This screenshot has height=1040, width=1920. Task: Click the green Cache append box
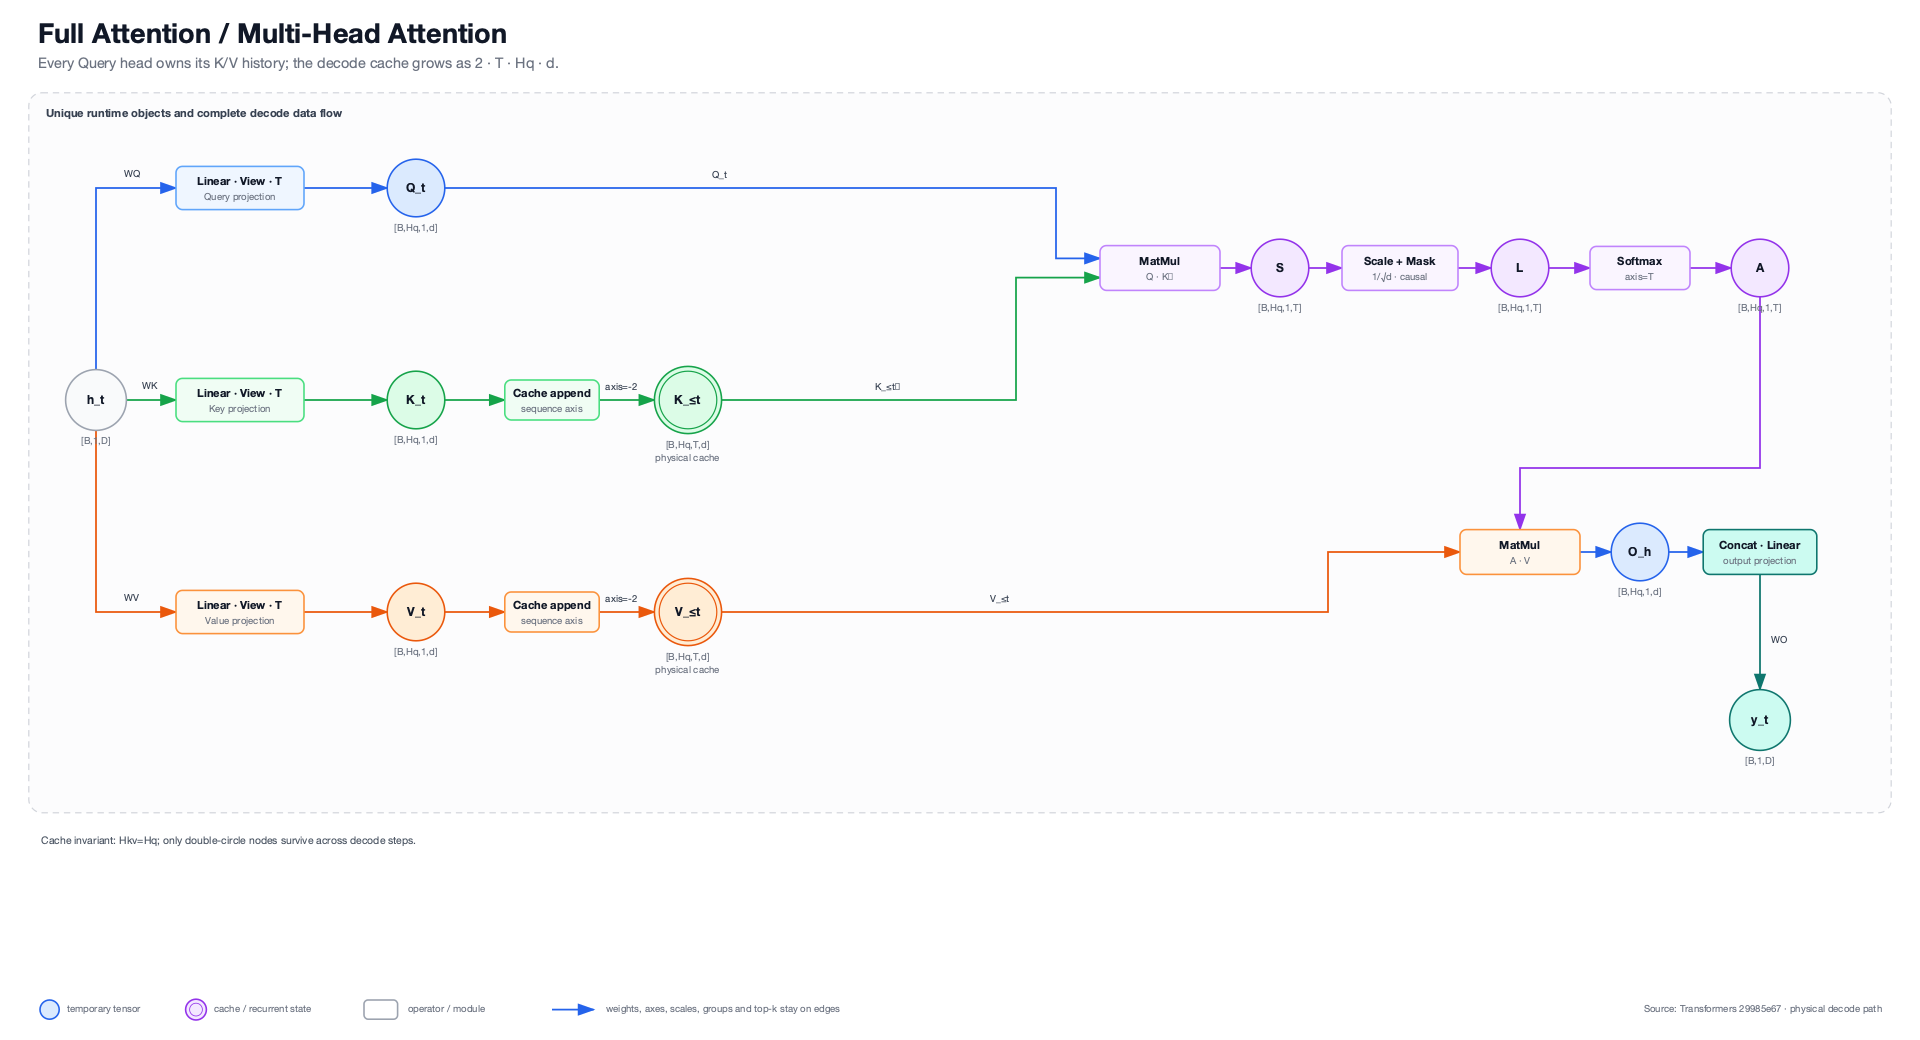point(552,400)
